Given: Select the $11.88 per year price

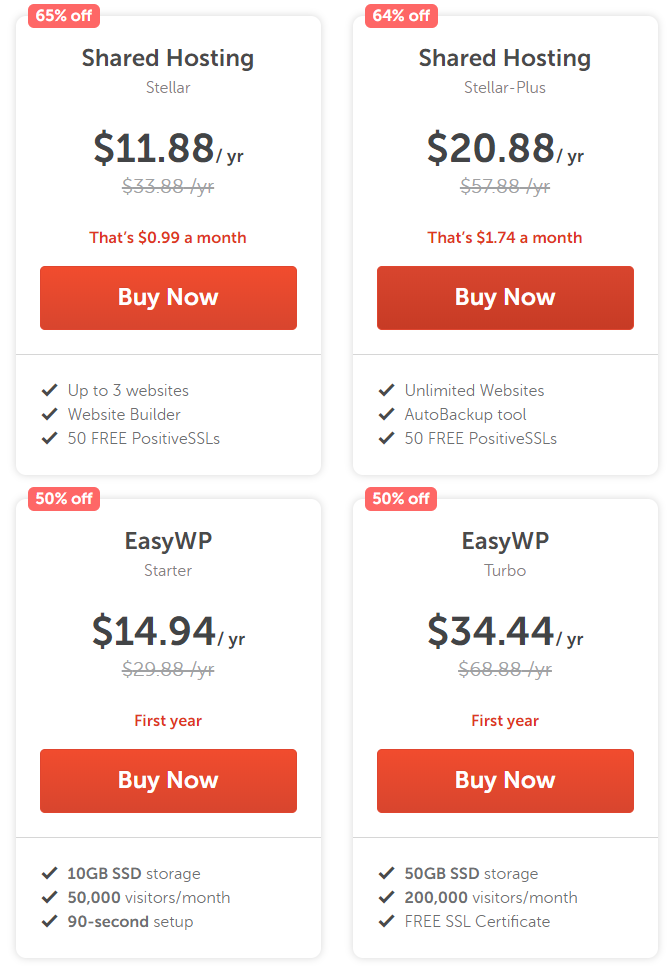Looking at the screenshot, I should click(168, 148).
